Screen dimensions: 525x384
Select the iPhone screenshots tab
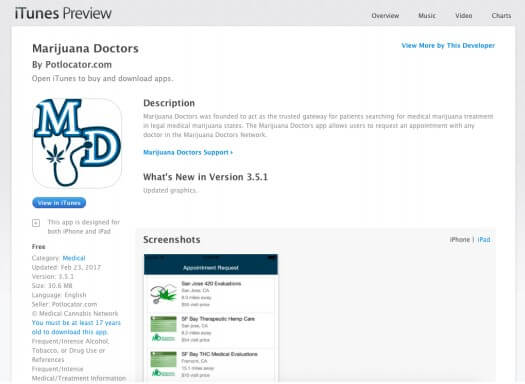[460, 240]
